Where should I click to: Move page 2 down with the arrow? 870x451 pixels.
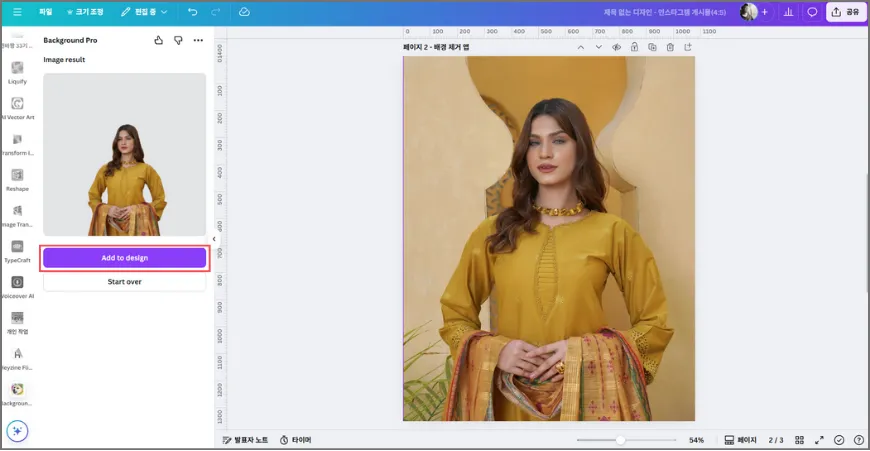tap(598, 47)
